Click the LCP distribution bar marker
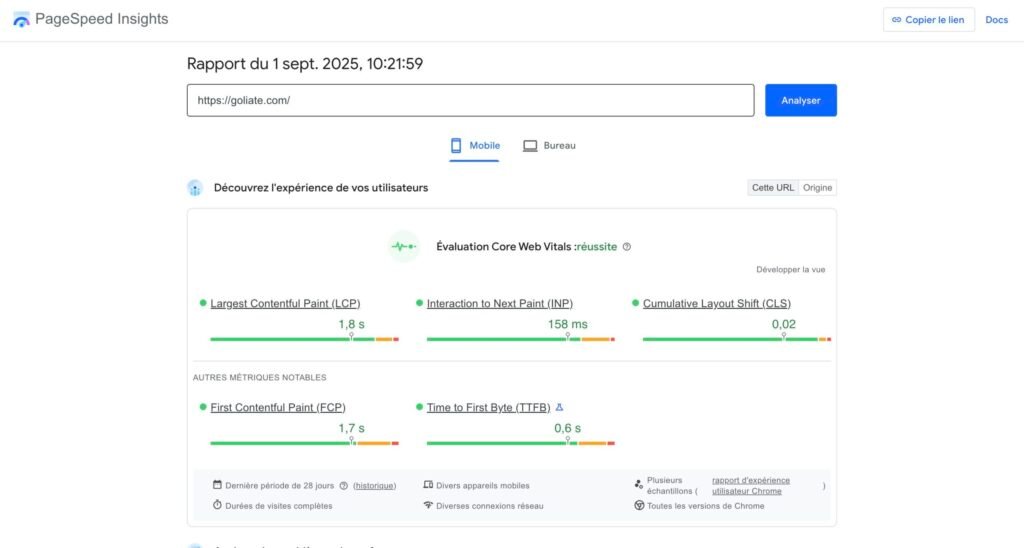1024x548 pixels. [x=351, y=338]
